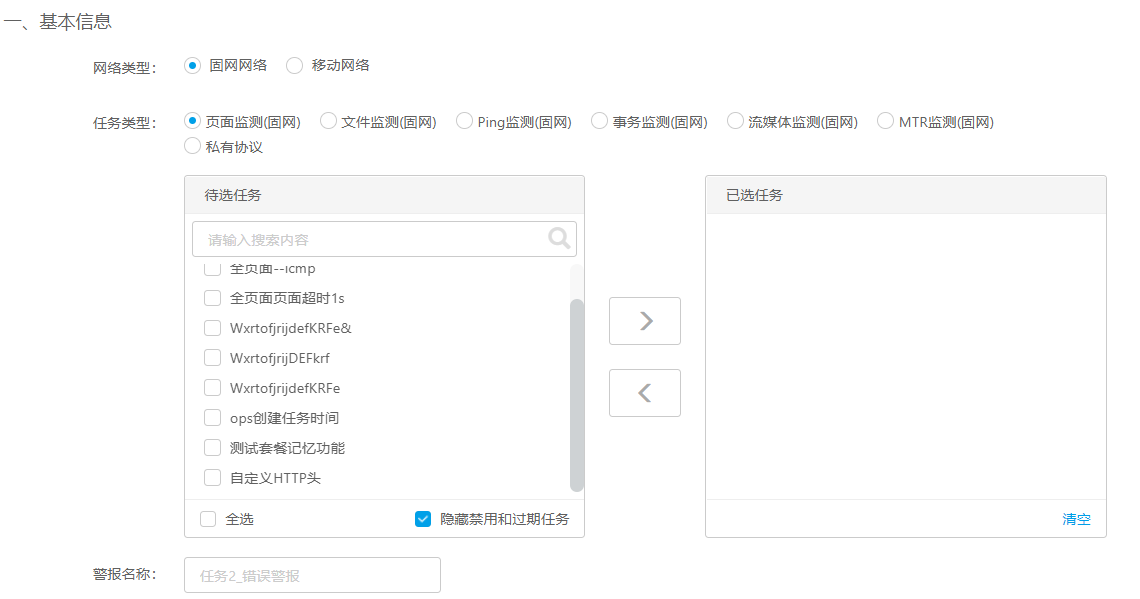The height and width of the screenshot is (599, 1140).
Task: Click the task search input field
Action: [x=370, y=240]
